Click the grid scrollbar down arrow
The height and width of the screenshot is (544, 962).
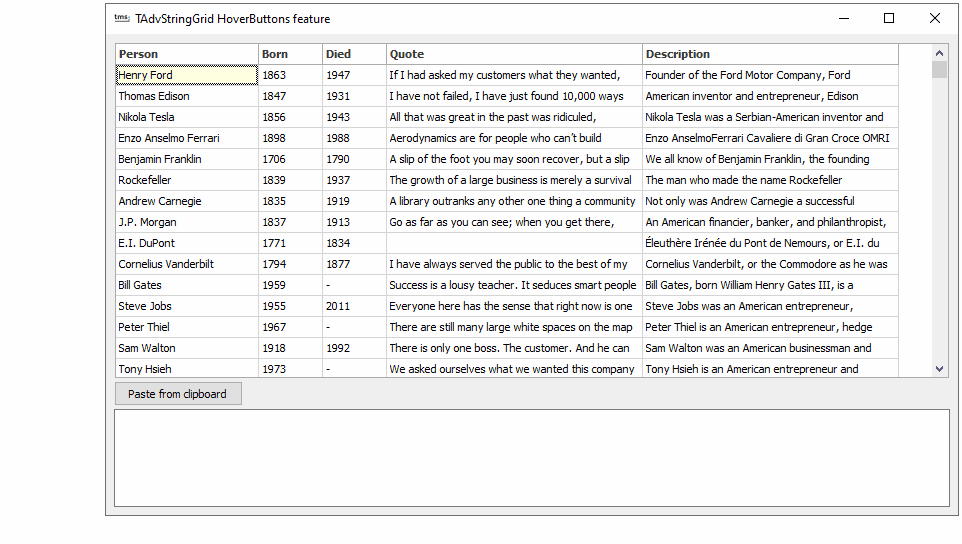click(939, 369)
